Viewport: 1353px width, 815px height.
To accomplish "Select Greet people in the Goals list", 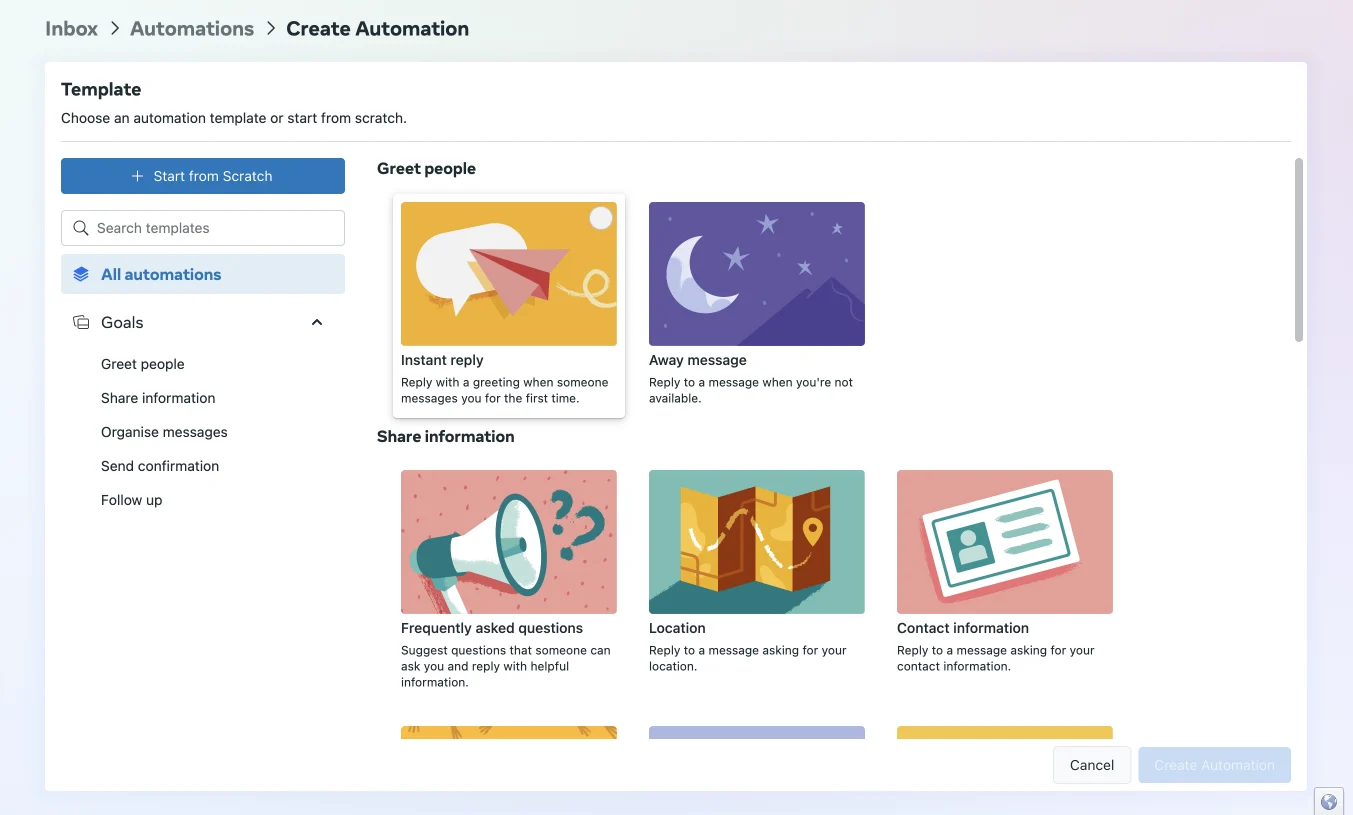I will [x=142, y=364].
